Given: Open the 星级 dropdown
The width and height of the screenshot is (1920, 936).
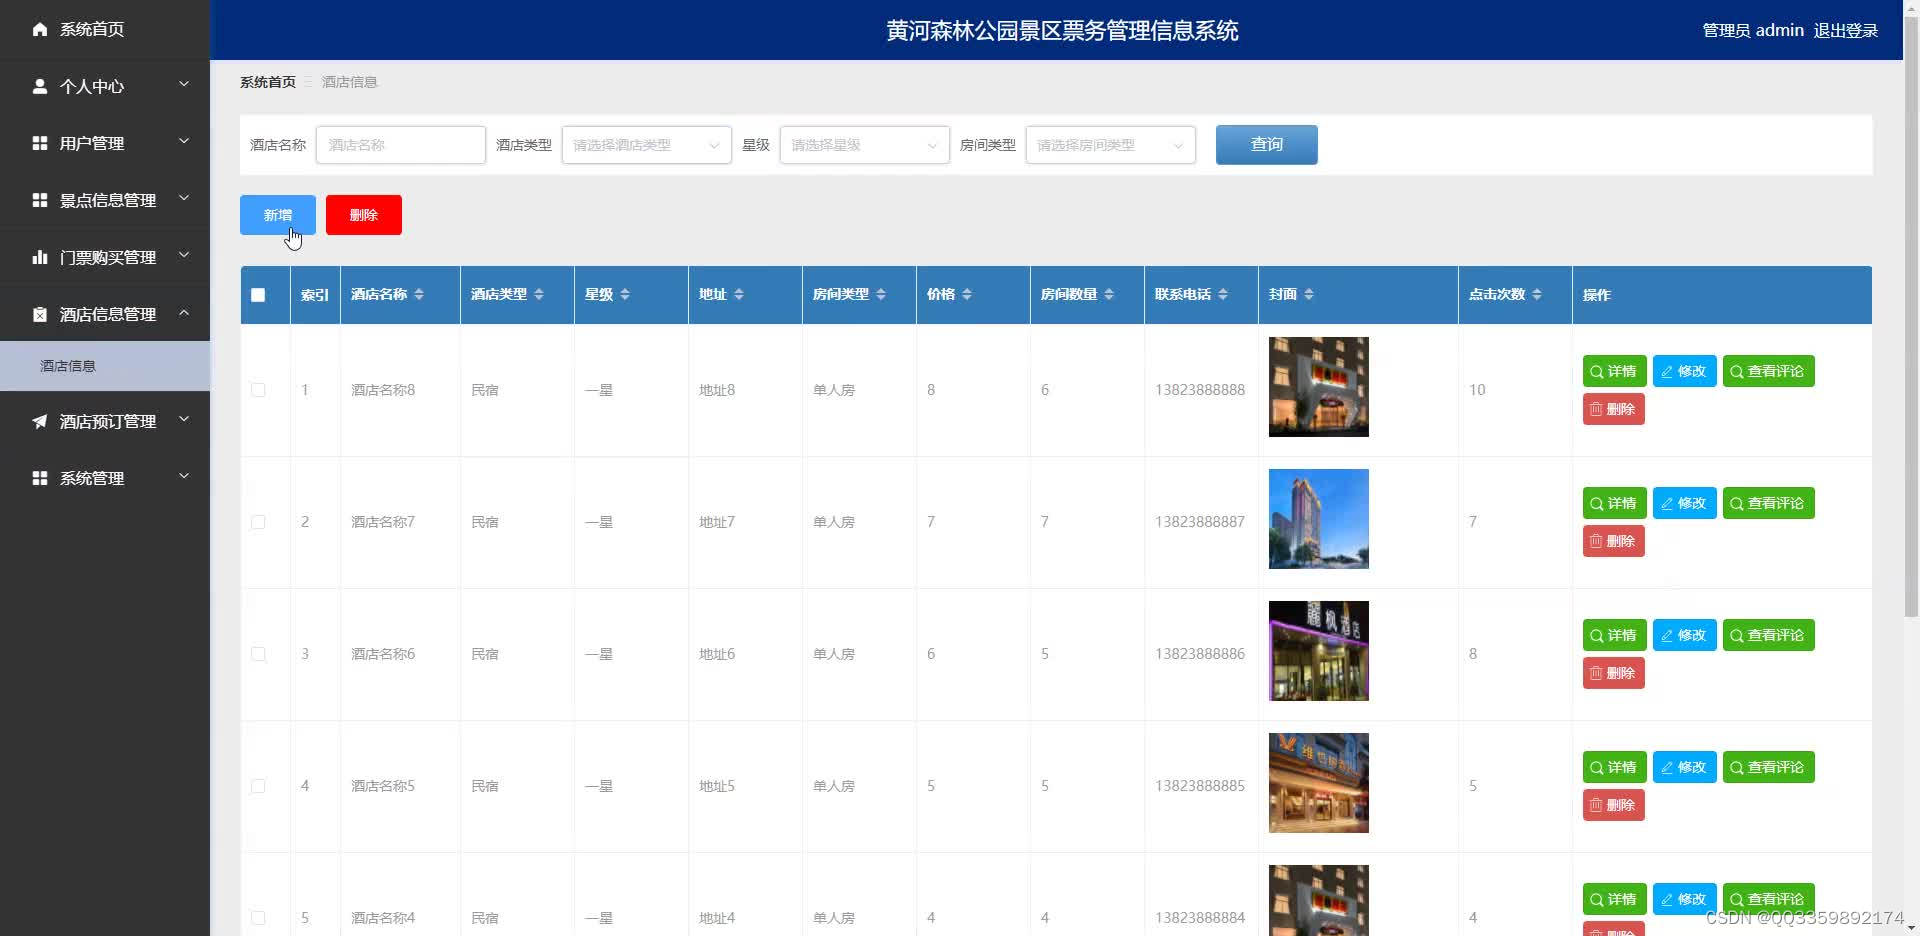Looking at the screenshot, I should point(864,145).
